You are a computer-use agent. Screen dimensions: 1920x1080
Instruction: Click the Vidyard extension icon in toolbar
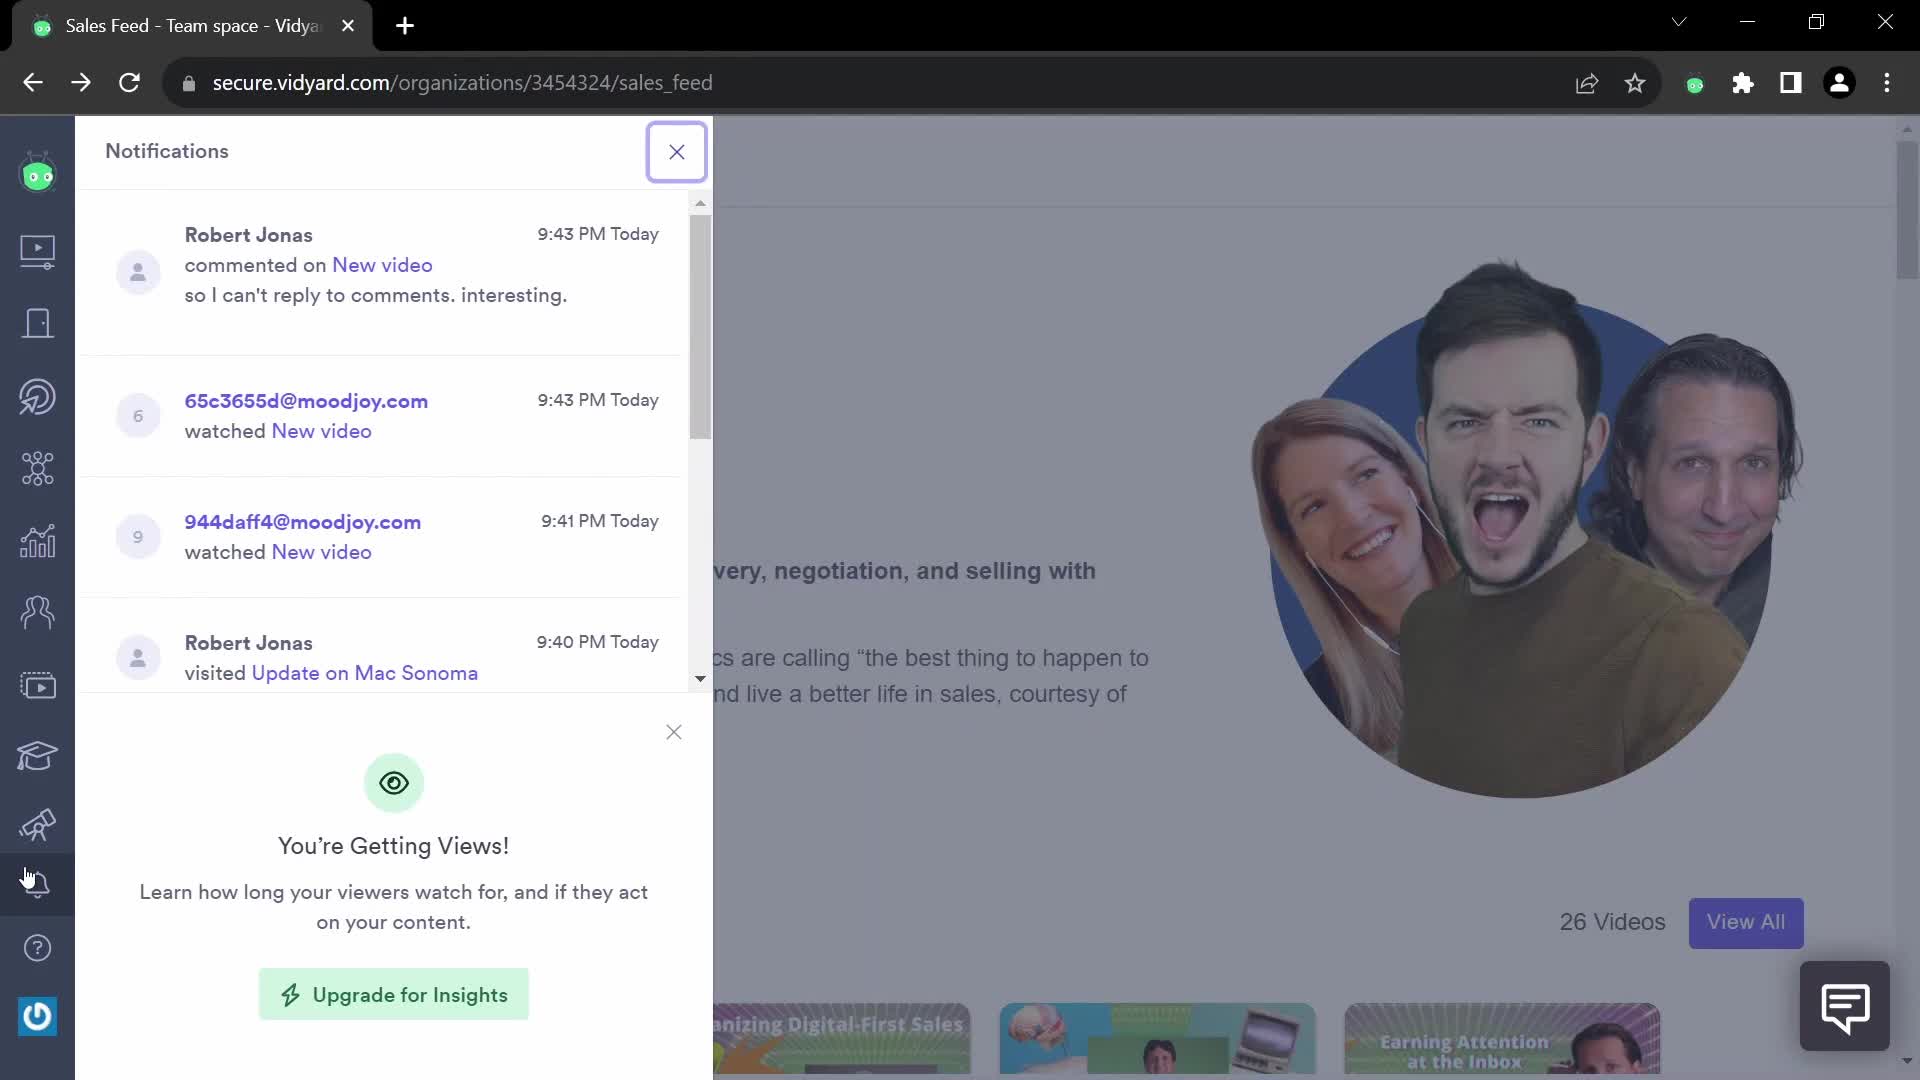[1695, 84]
